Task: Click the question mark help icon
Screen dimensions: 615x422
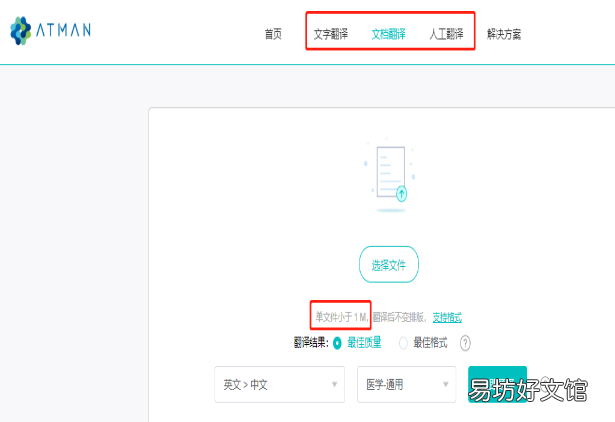Action: 465,343
